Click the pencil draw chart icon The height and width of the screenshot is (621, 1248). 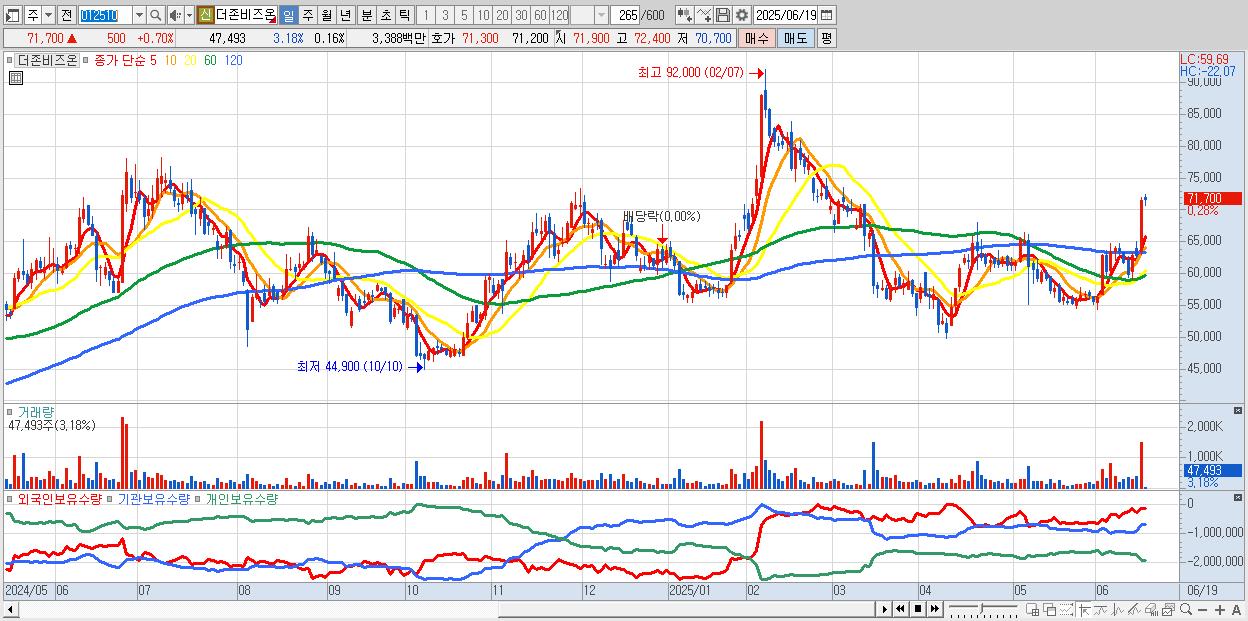tap(1134, 609)
